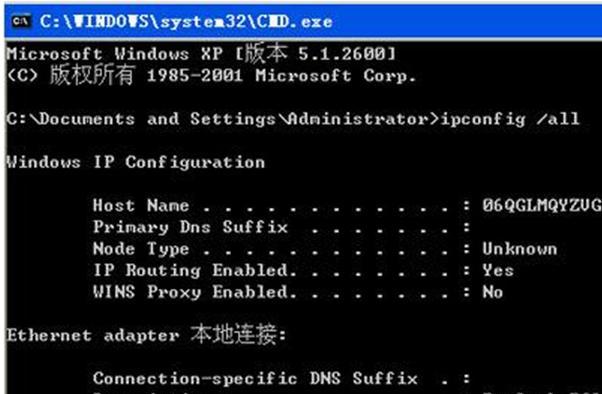Select the host name value 06QGLMQYZUG
The image size is (602, 394).
point(542,205)
